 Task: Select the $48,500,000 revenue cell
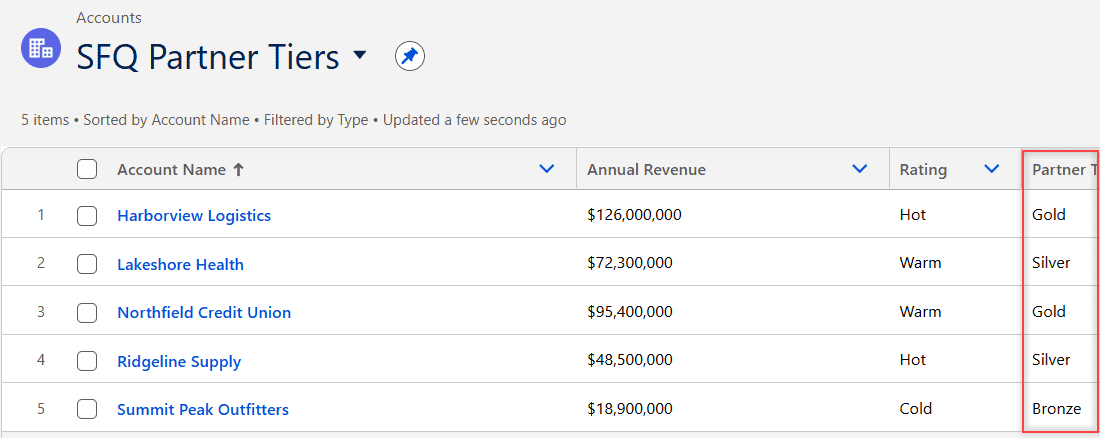[x=630, y=360]
